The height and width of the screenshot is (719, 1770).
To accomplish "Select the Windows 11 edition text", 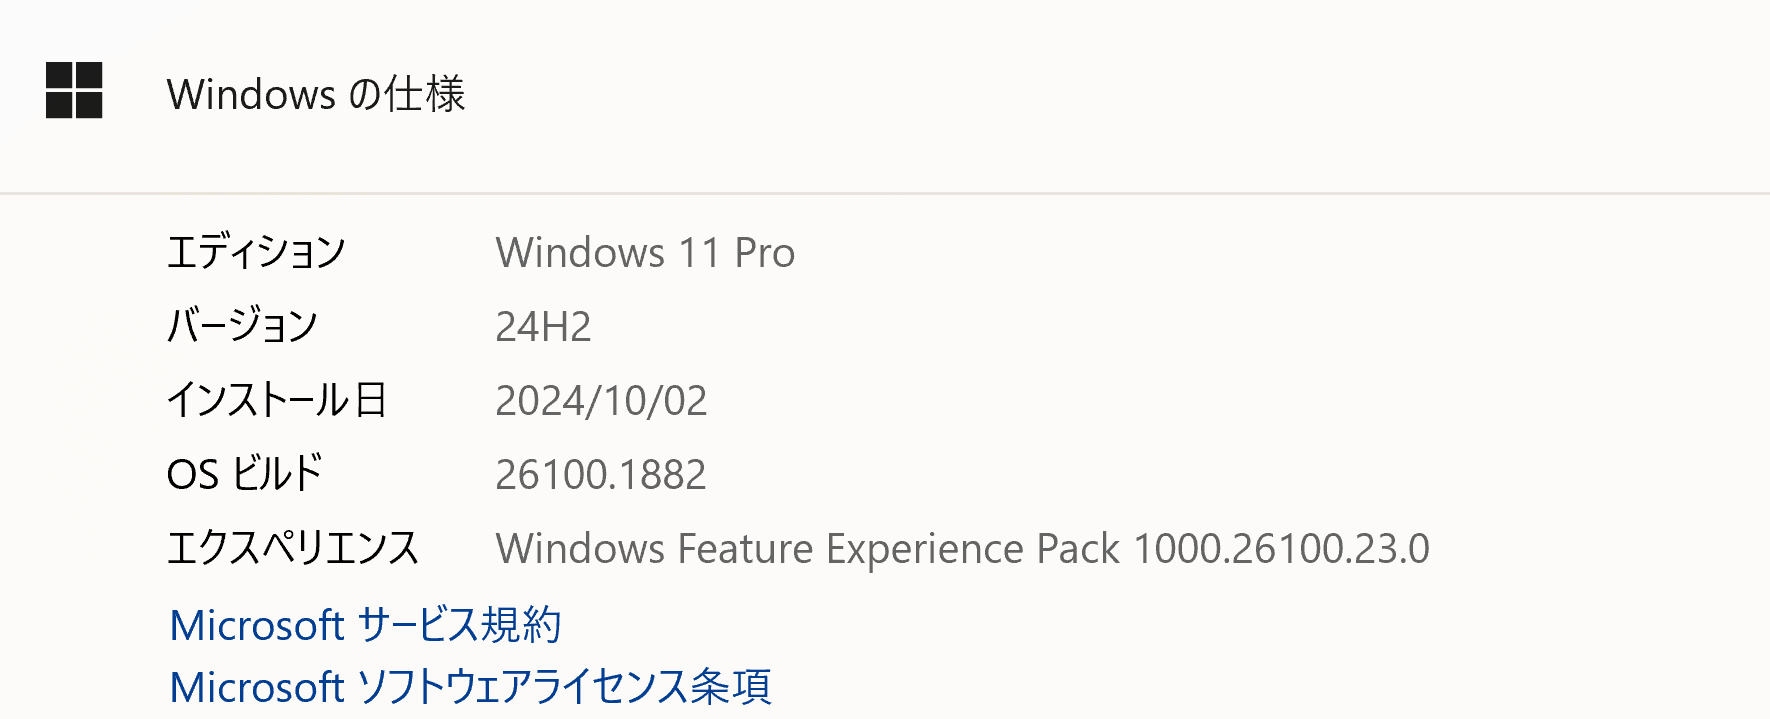I will (x=608, y=253).
